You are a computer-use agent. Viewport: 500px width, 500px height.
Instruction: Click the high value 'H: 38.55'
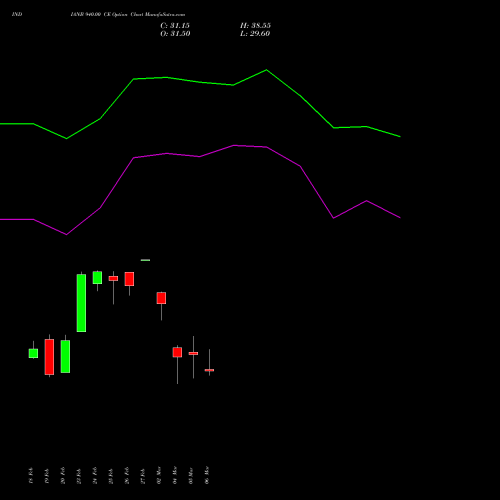click(255, 26)
